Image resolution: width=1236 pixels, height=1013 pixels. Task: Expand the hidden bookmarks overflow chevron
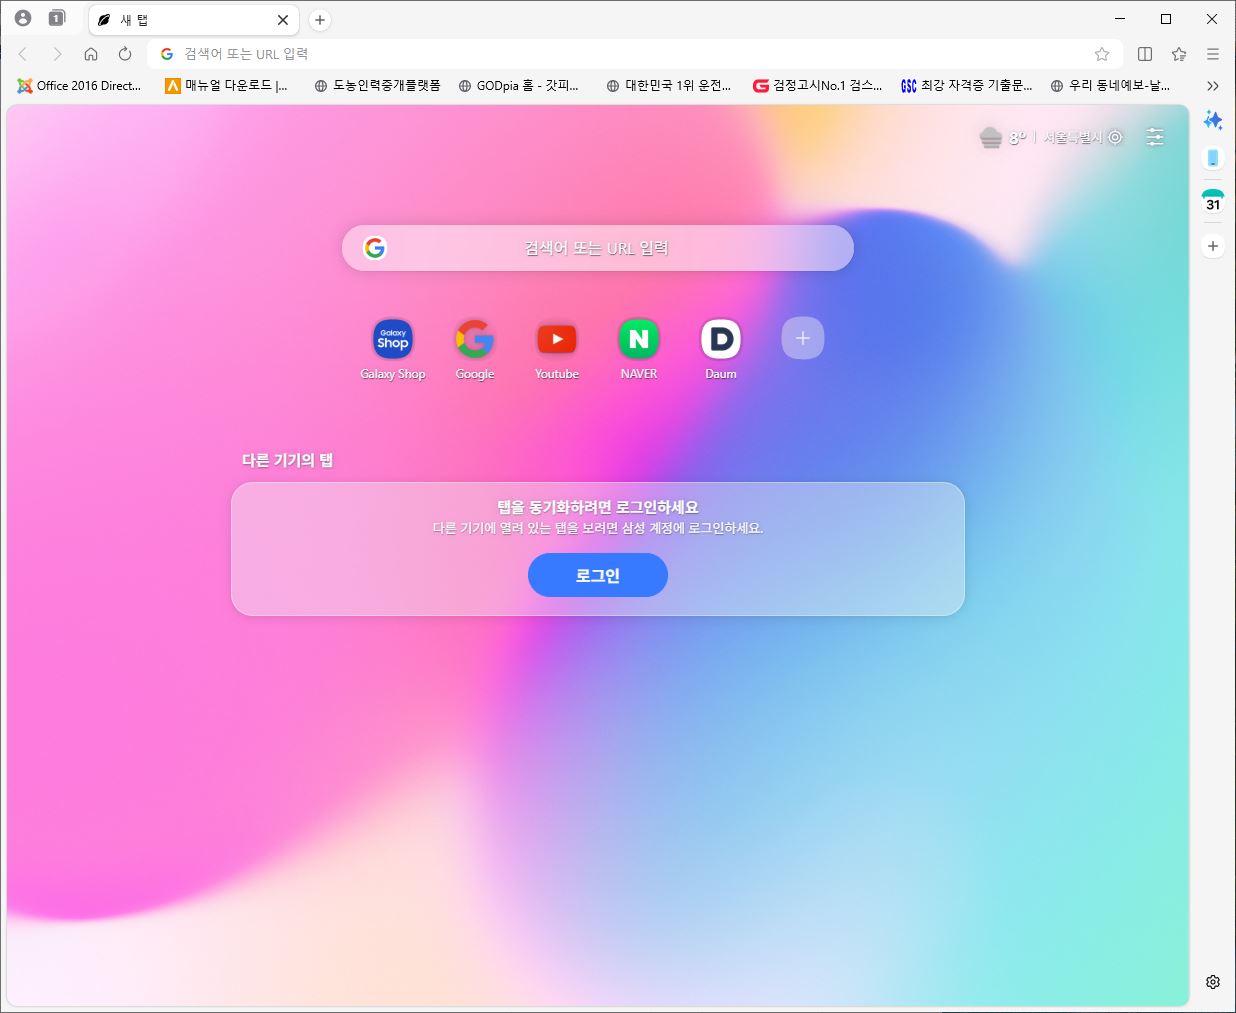(1212, 86)
